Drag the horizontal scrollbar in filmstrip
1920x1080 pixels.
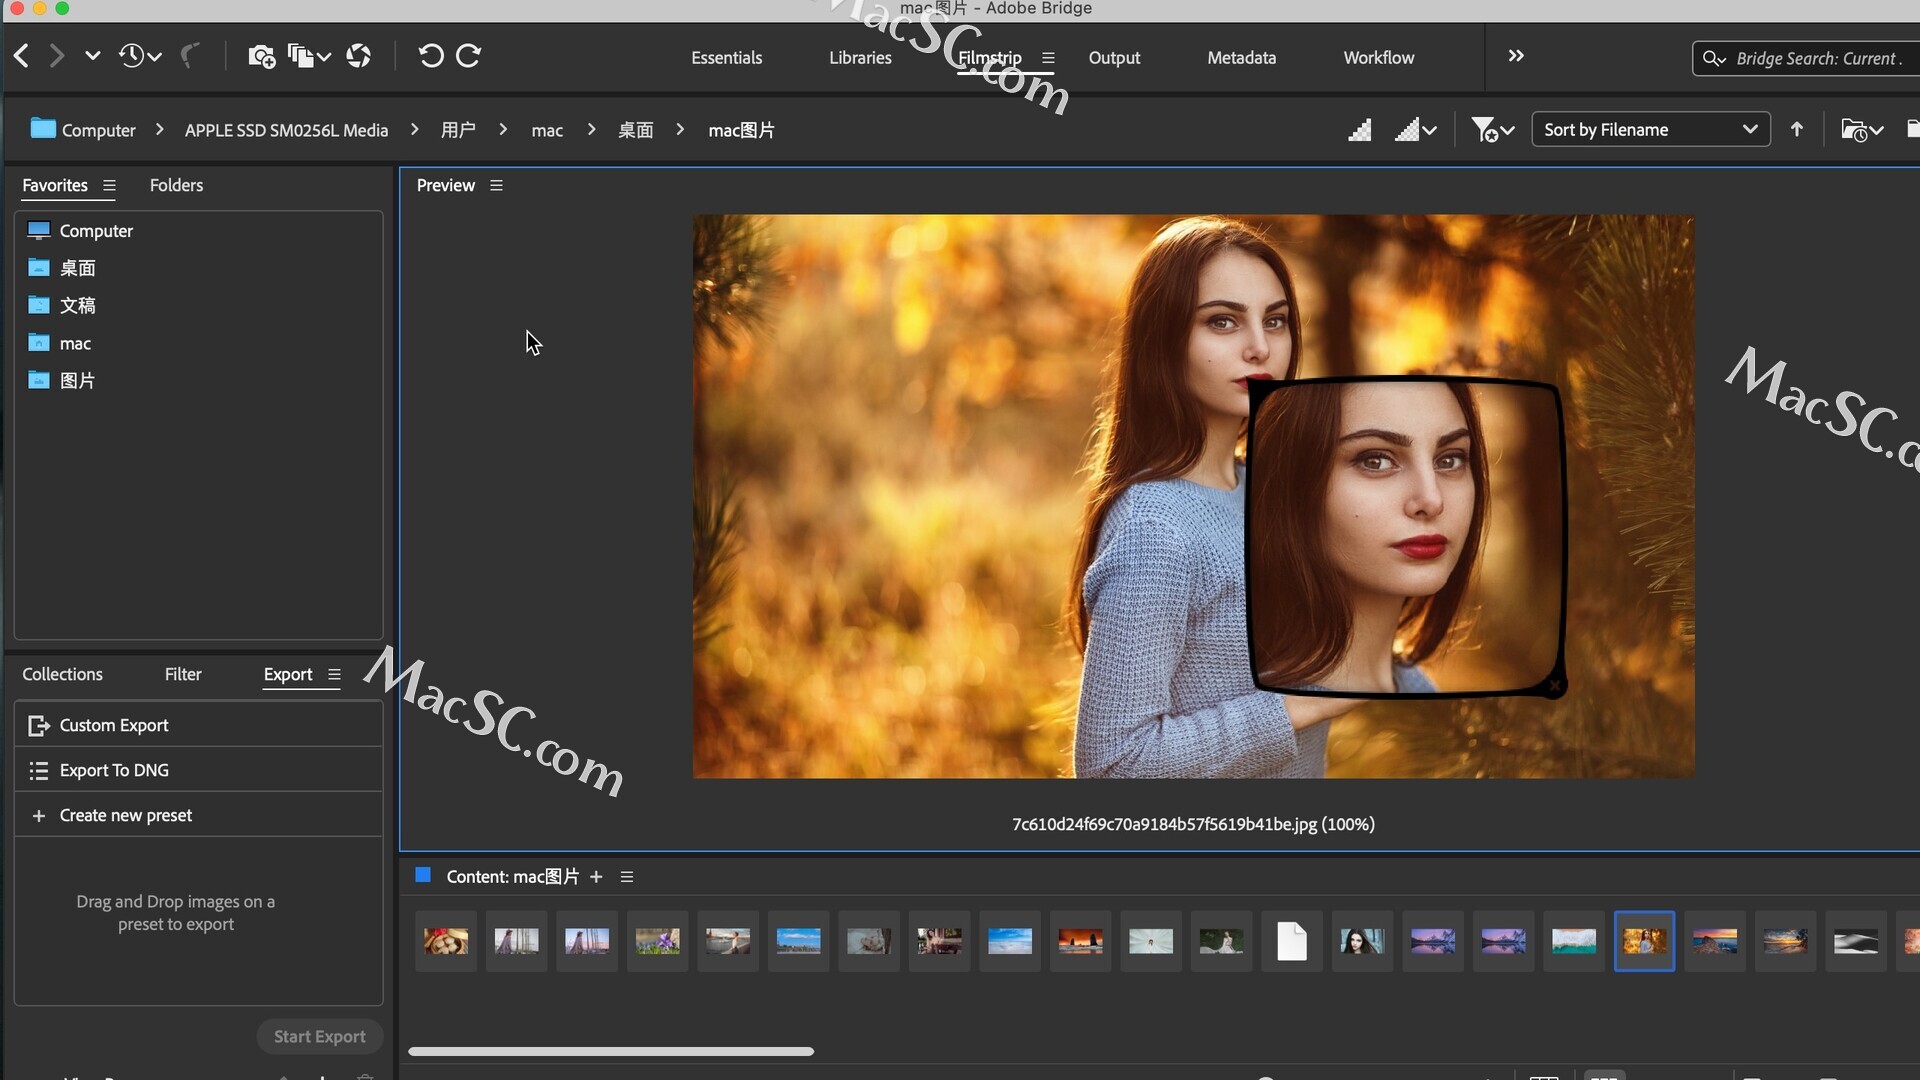pos(612,1050)
